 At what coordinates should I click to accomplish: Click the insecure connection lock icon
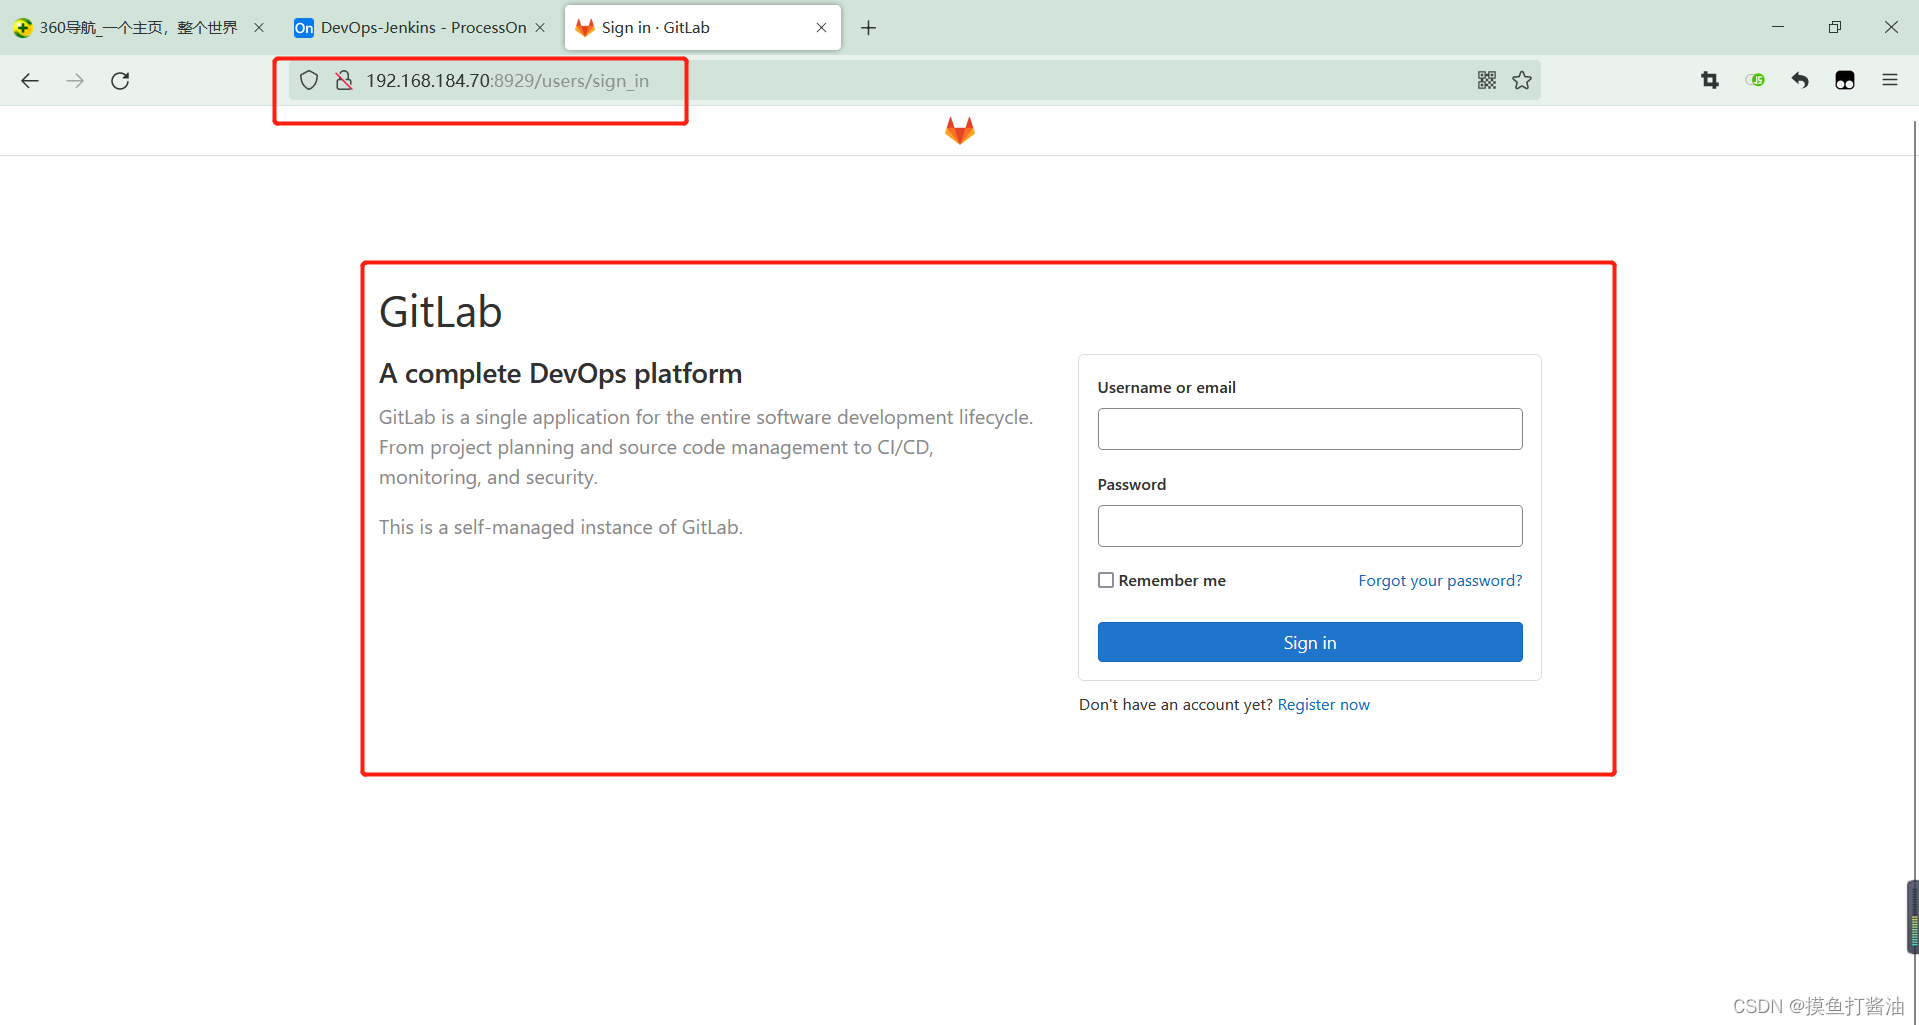pos(344,81)
